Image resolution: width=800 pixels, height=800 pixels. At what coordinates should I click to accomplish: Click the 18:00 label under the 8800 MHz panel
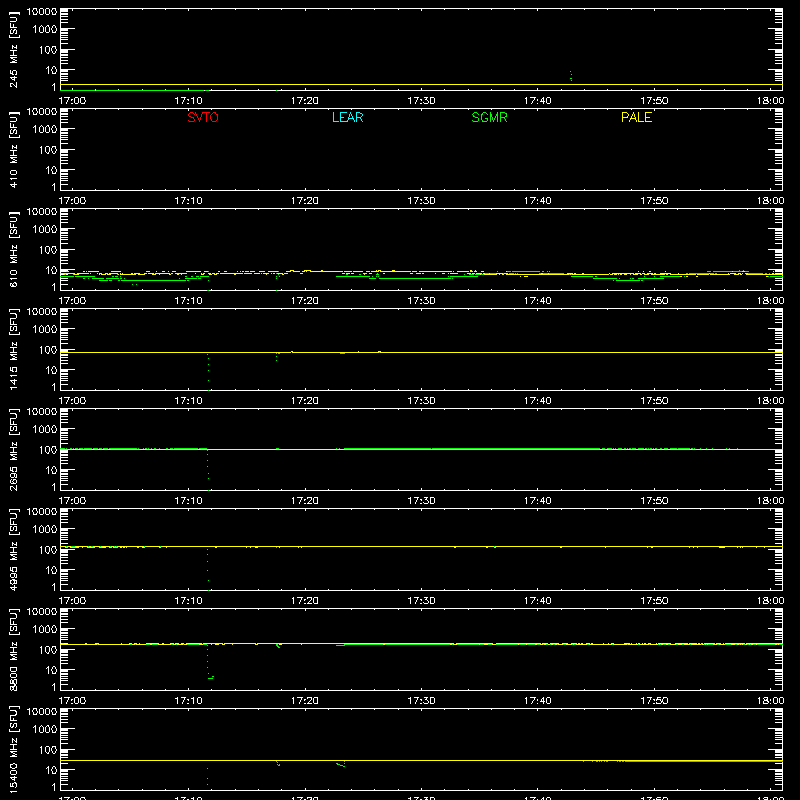click(x=770, y=701)
